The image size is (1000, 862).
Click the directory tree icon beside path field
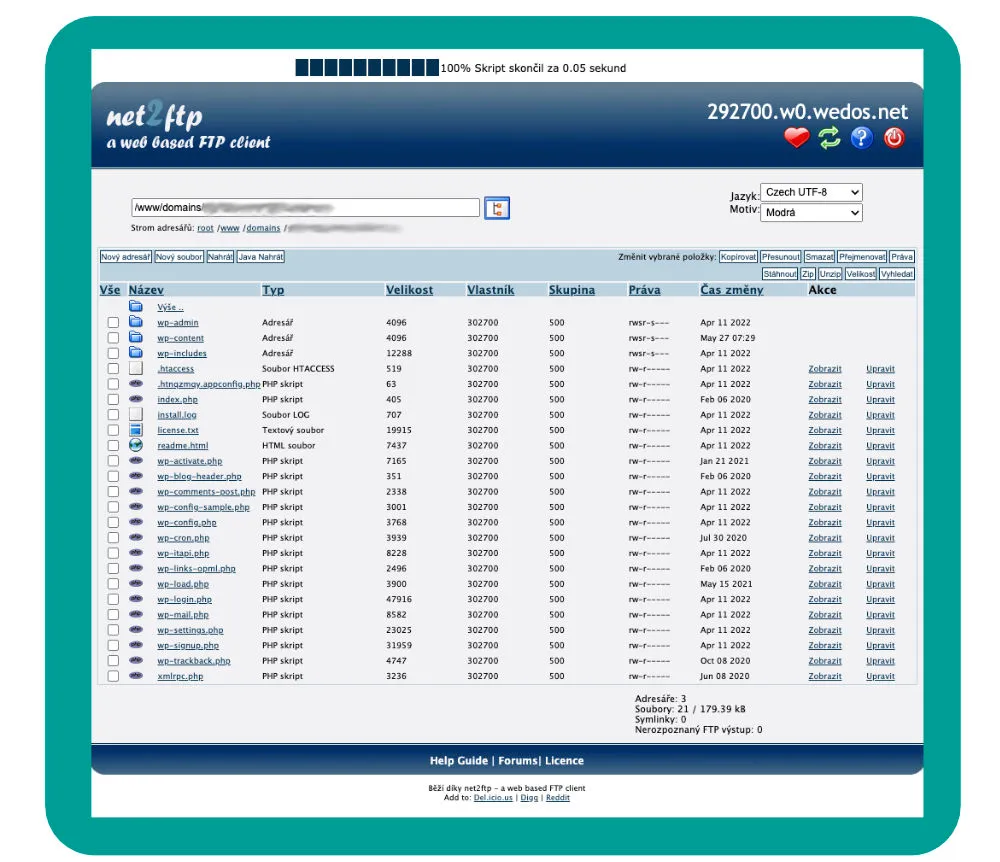coord(497,208)
